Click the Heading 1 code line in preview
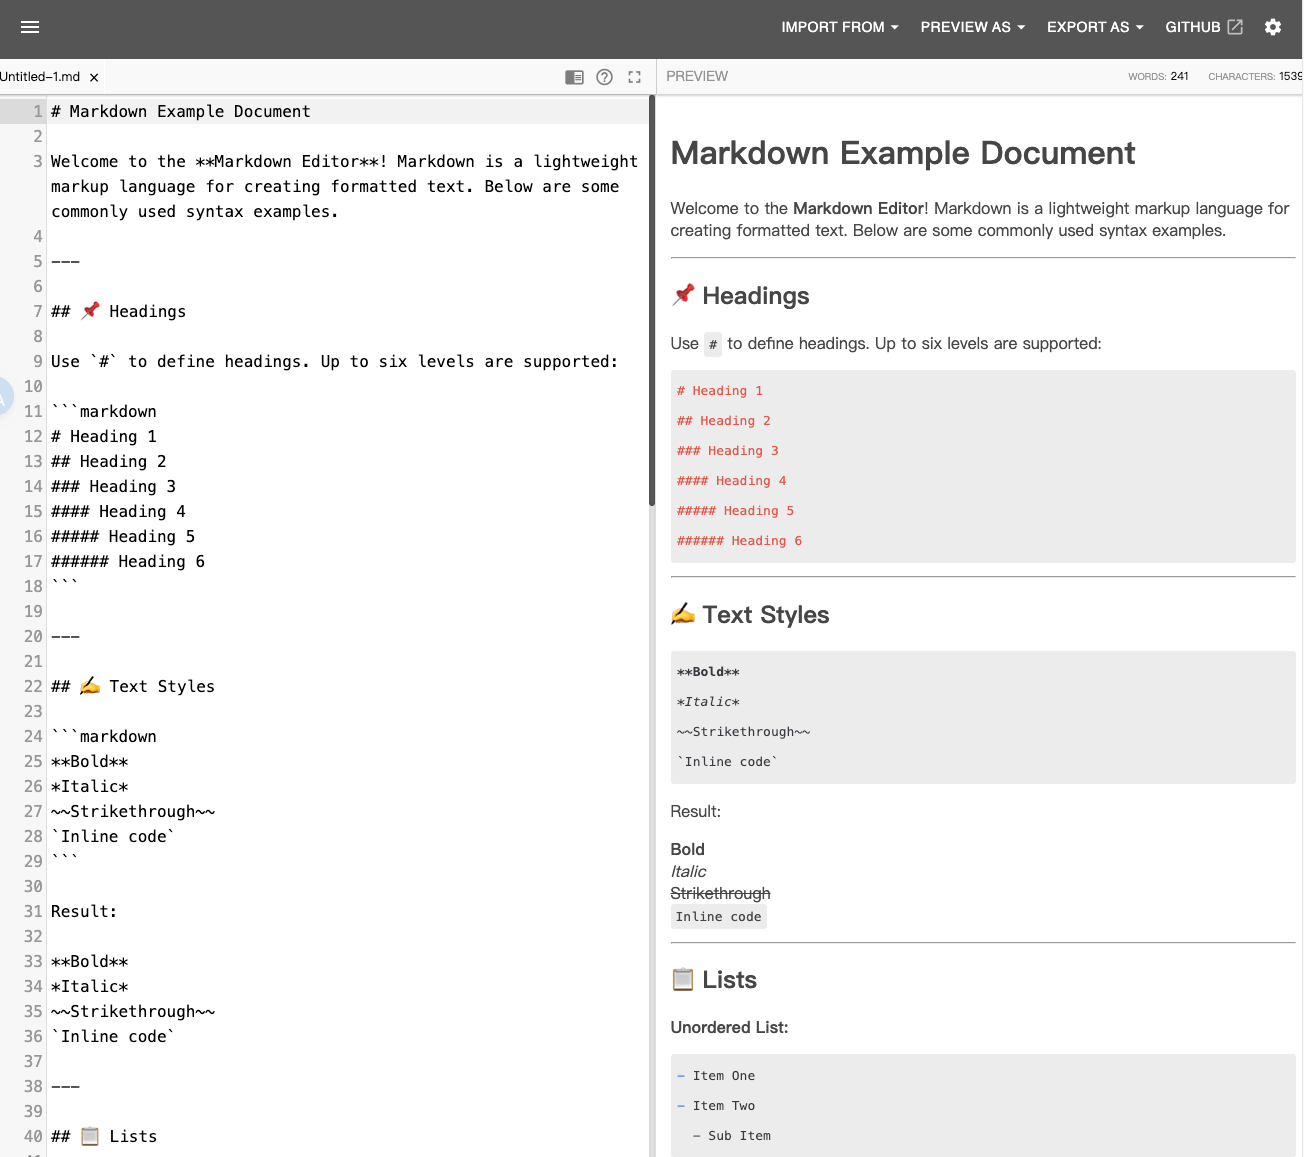 pos(719,390)
